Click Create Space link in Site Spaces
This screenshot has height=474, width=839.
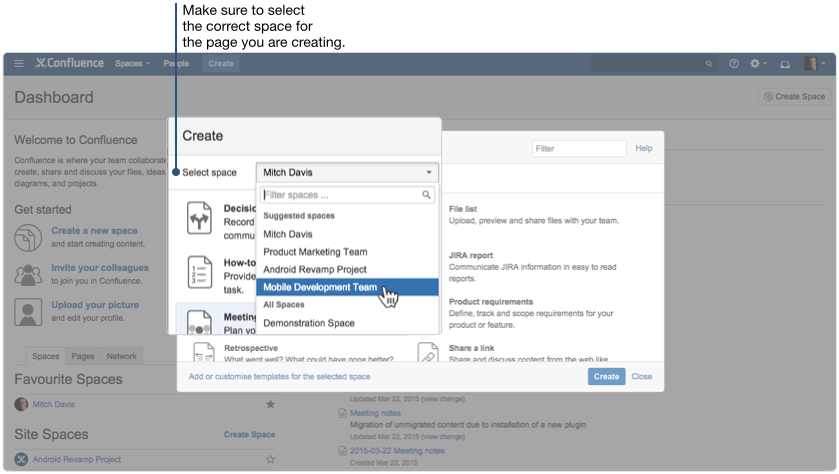(x=249, y=434)
